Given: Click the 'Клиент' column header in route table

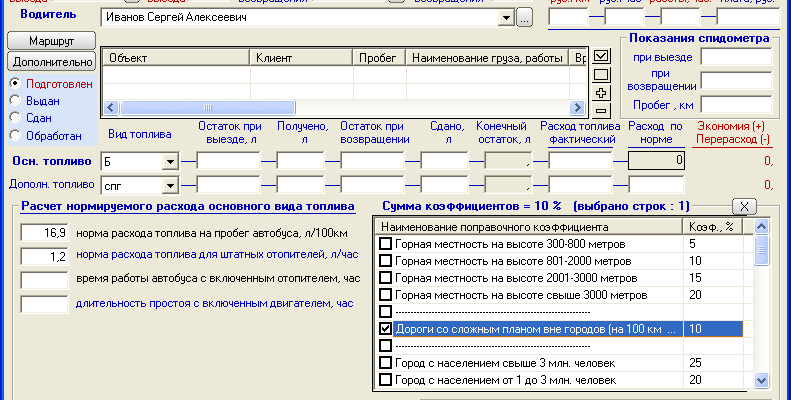Looking at the screenshot, I should click(x=300, y=59).
